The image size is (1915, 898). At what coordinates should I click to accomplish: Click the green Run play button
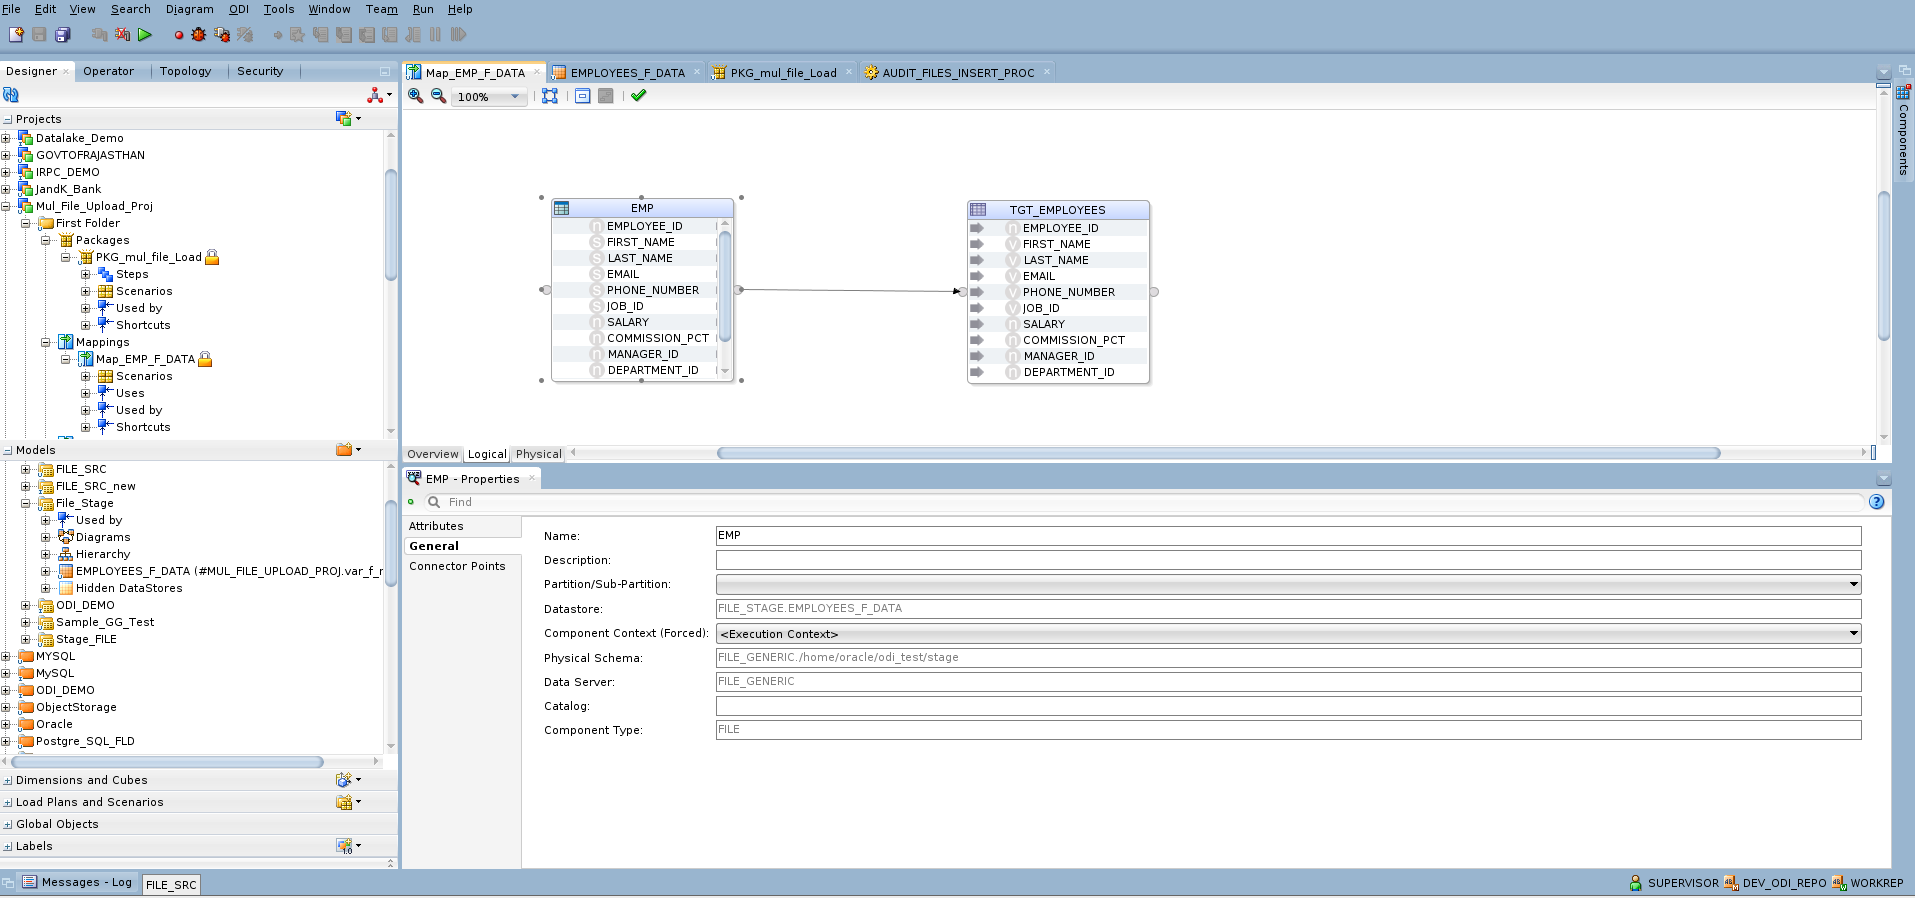145,35
